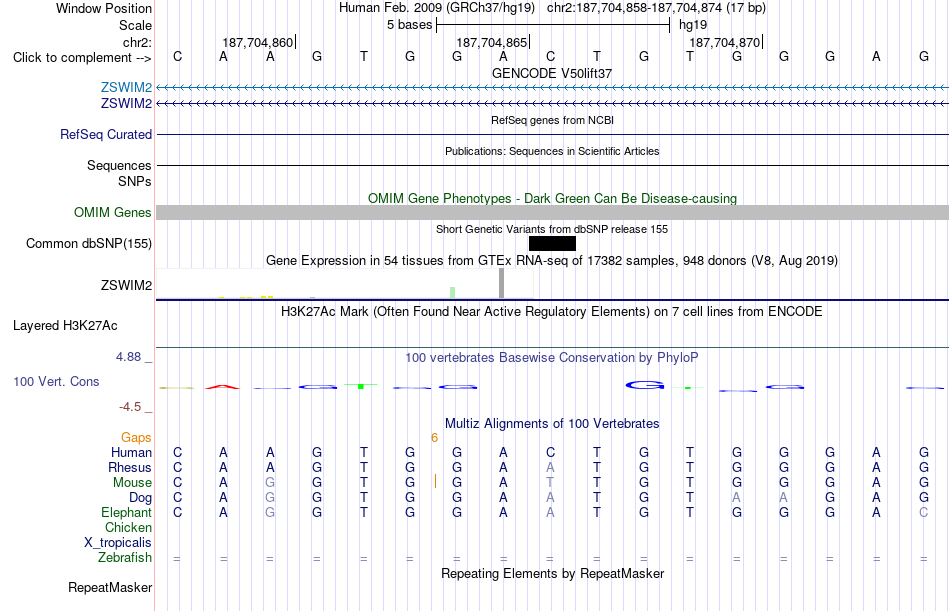This screenshot has width=950, height=611.
Task: Click 'Human Feb. 2009 (GRCh37/hg19)' assembly text
Action: point(437,8)
